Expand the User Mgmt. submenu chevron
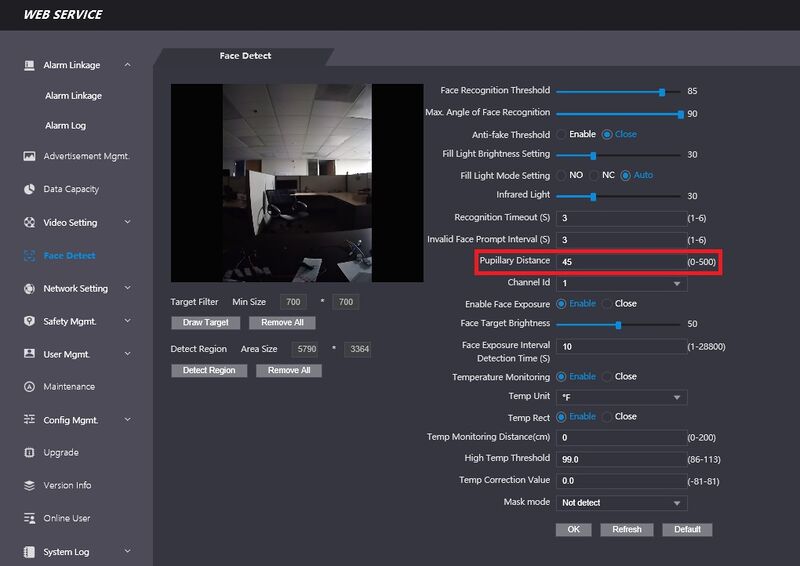 coord(128,353)
